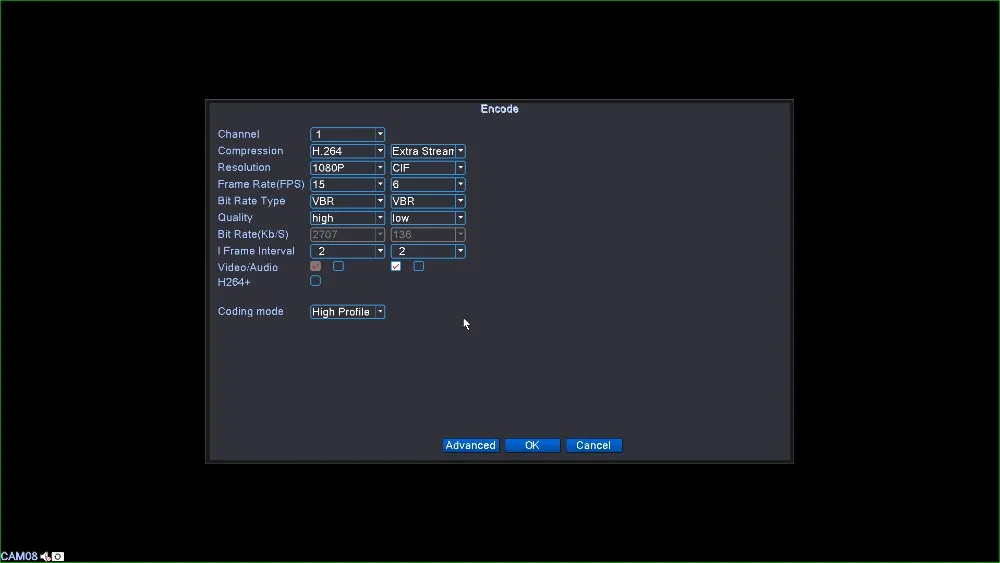Open the Extra Stream type dropdown

click(428, 151)
